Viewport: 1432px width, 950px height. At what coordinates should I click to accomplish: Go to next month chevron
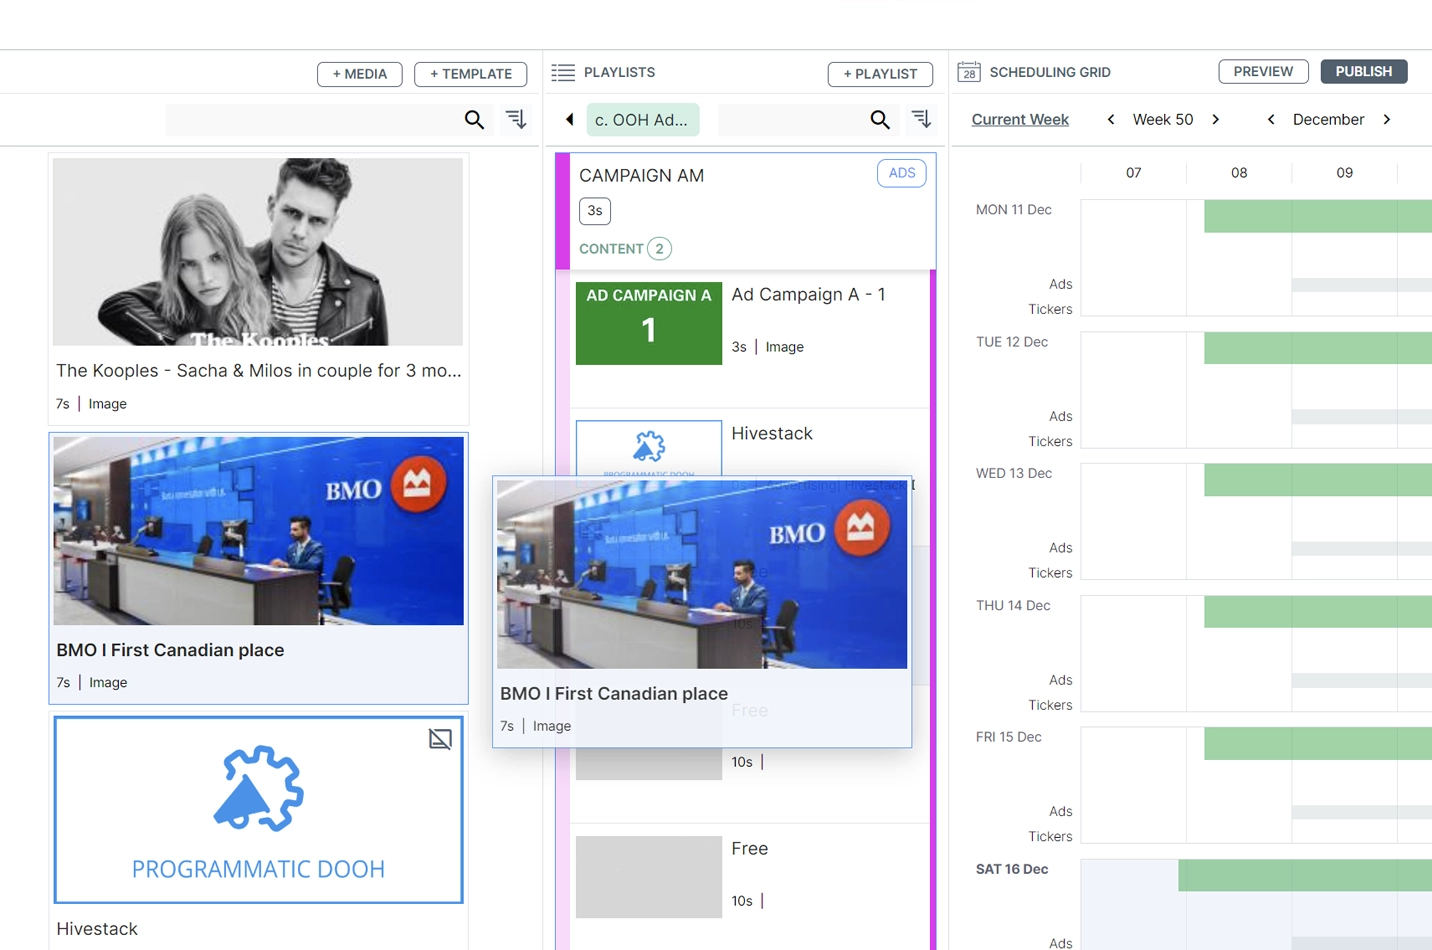click(x=1387, y=119)
